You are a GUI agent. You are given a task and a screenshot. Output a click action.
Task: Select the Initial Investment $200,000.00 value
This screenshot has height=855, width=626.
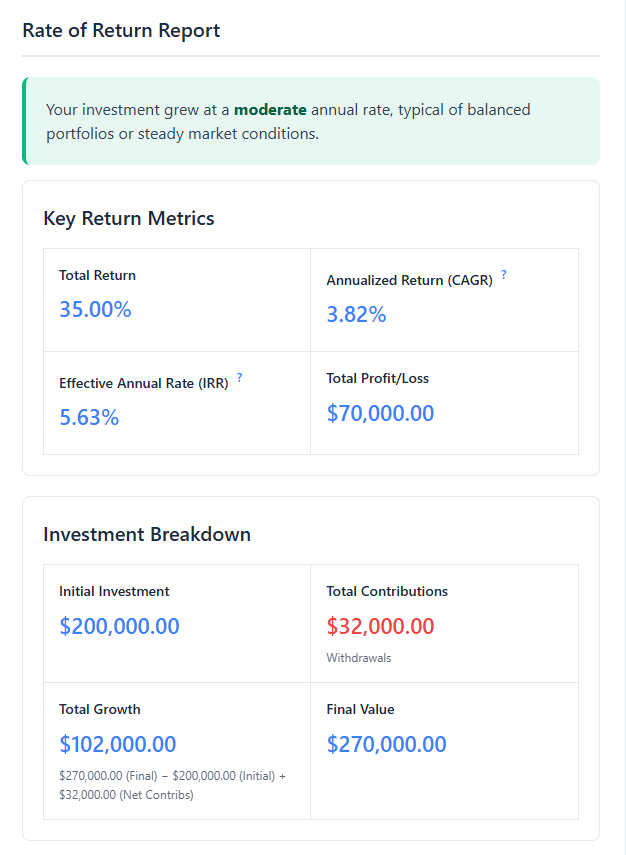[x=120, y=626]
